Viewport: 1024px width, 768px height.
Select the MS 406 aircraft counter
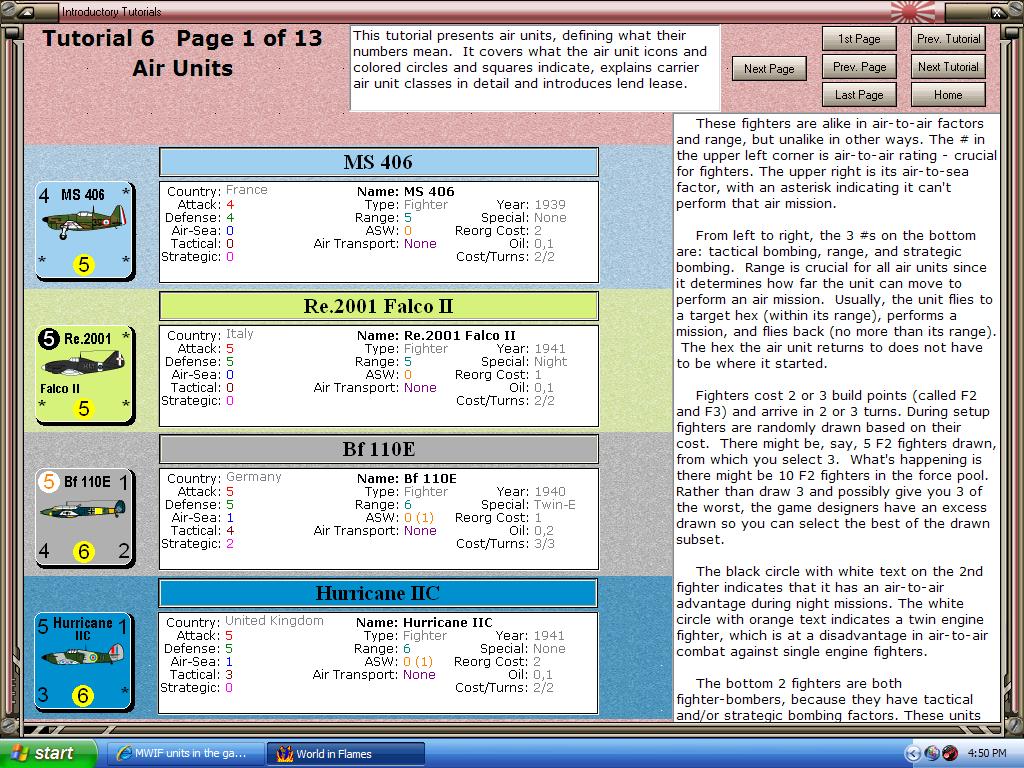(x=85, y=231)
